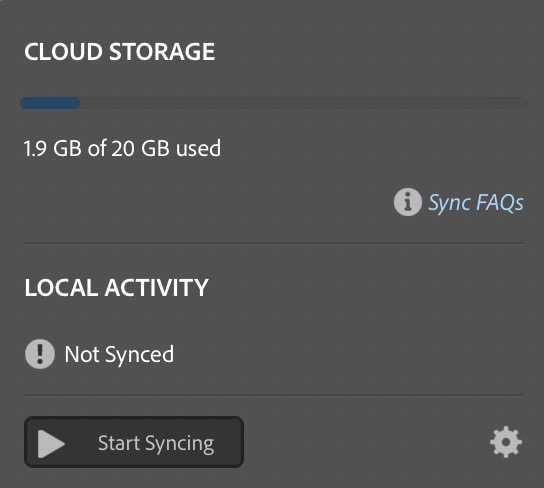Click the Start Syncing button label

coord(156,444)
